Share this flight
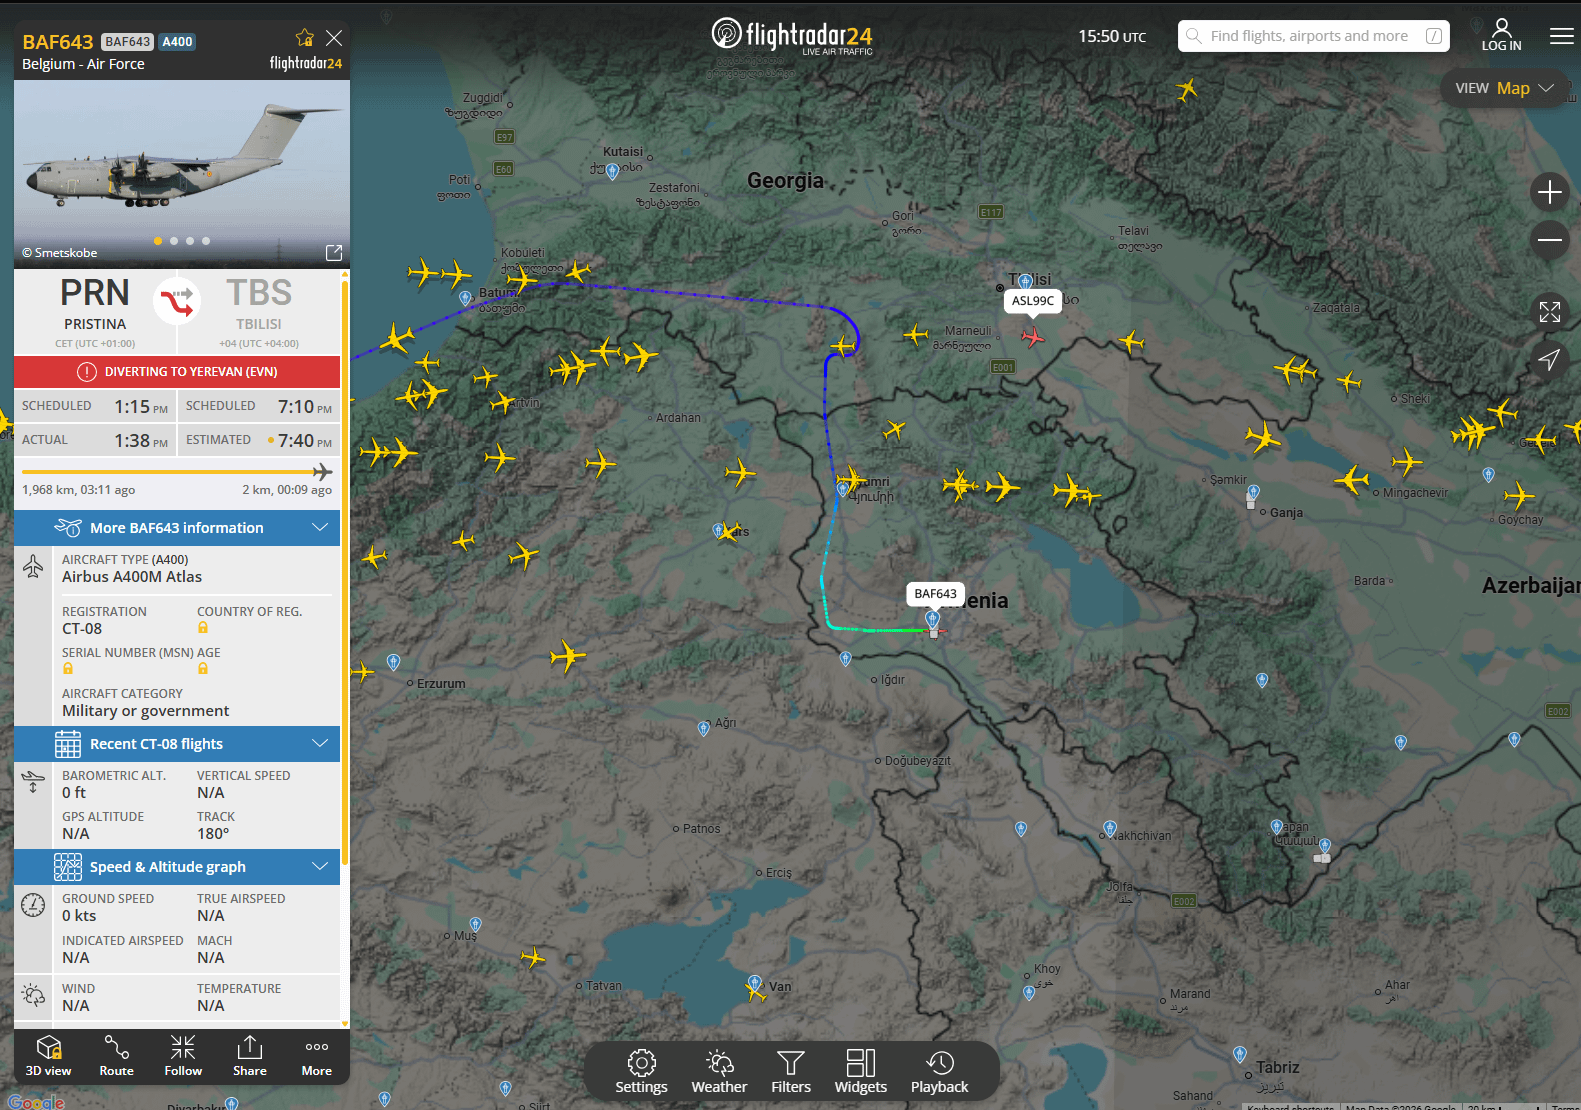Viewport: 1581px width, 1110px height. point(249,1056)
